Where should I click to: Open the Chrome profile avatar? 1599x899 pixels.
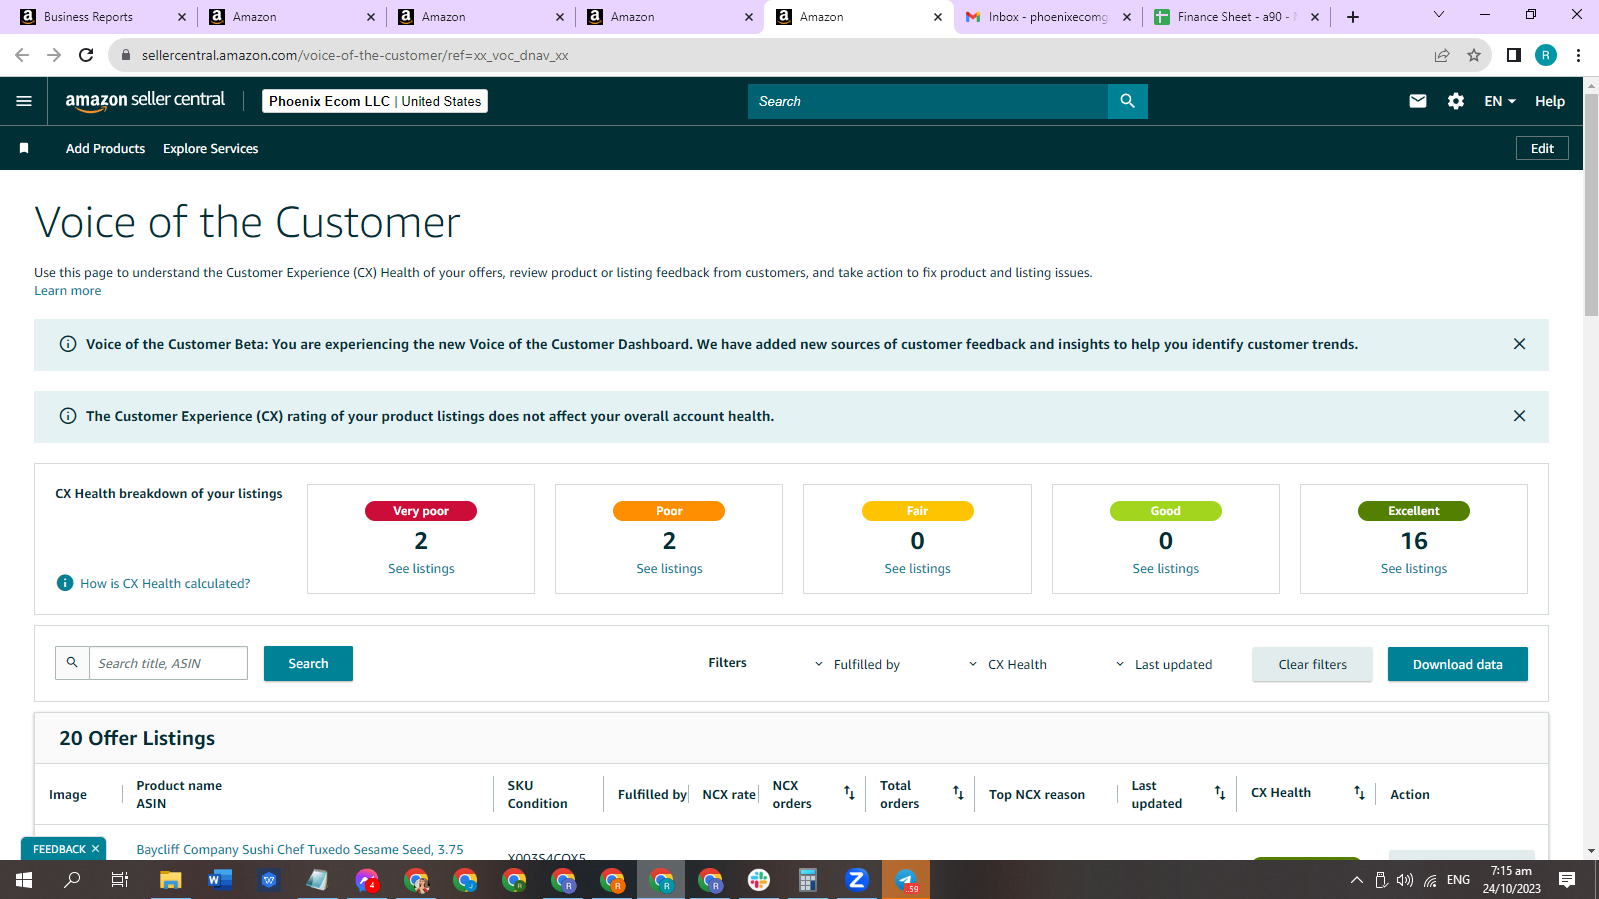[x=1546, y=55]
